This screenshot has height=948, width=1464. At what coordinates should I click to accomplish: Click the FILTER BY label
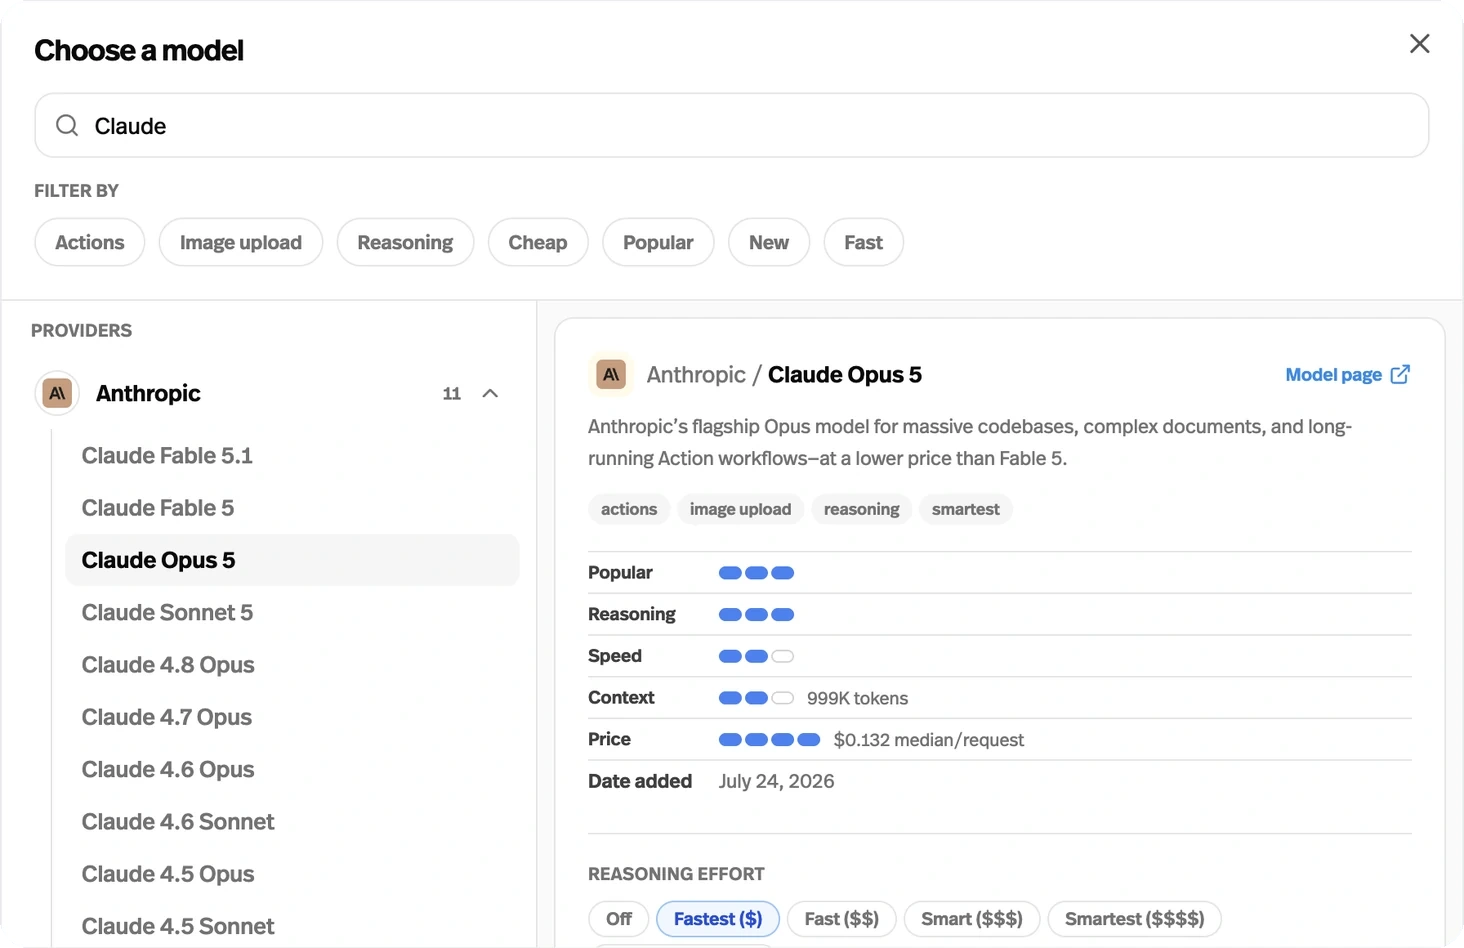point(76,190)
